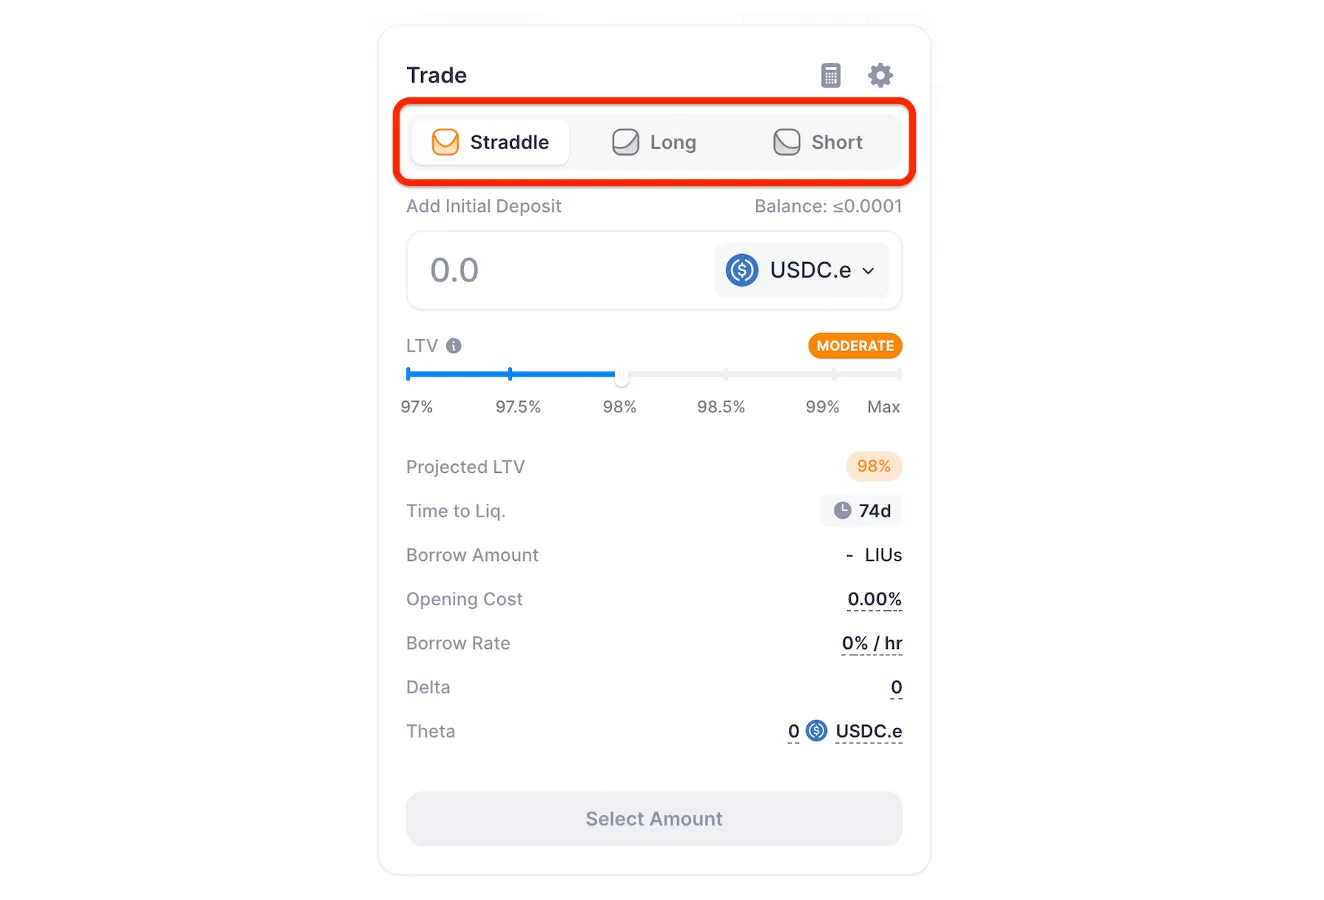Click the USDC.e coin icon in Theta row
1324x900 pixels.
[817, 731]
